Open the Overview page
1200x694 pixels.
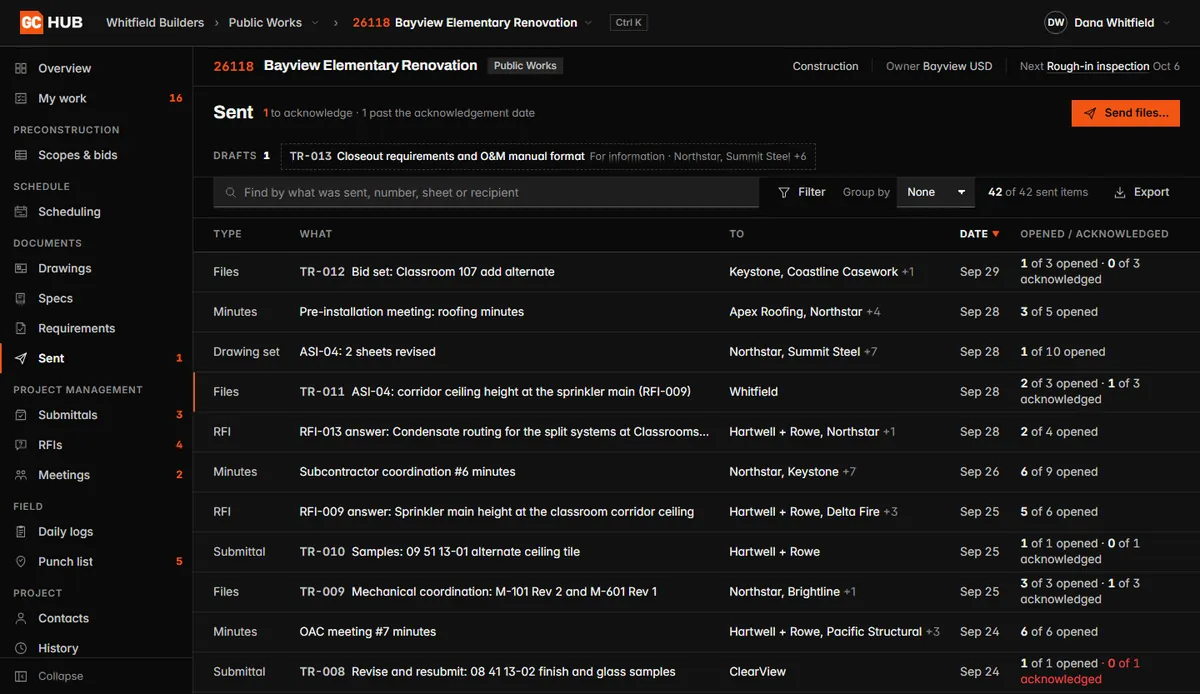[96, 68]
